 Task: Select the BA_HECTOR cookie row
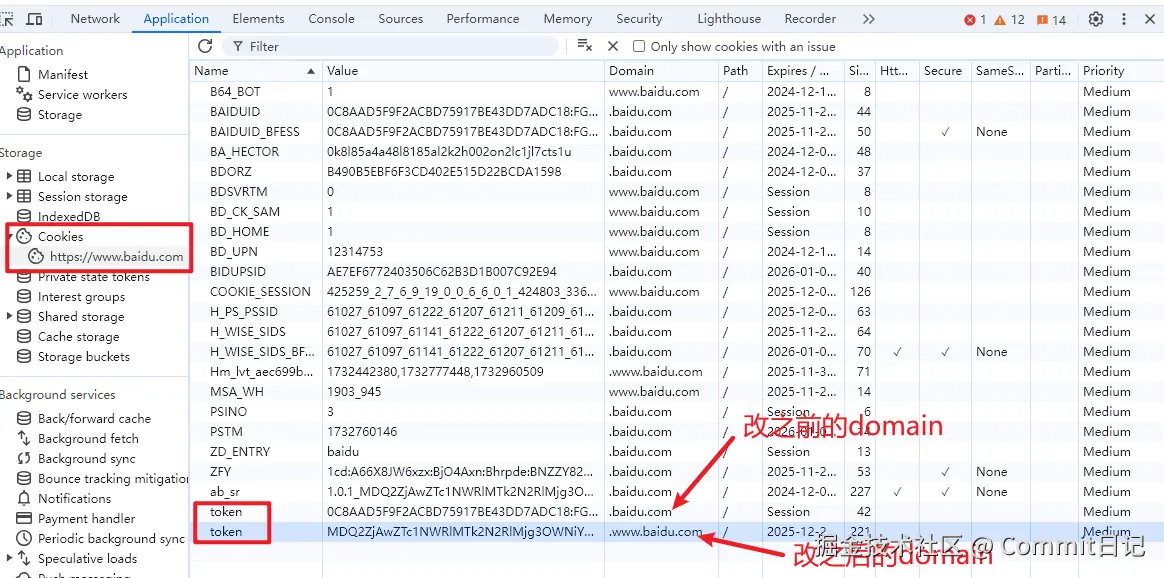(x=676, y=152)
